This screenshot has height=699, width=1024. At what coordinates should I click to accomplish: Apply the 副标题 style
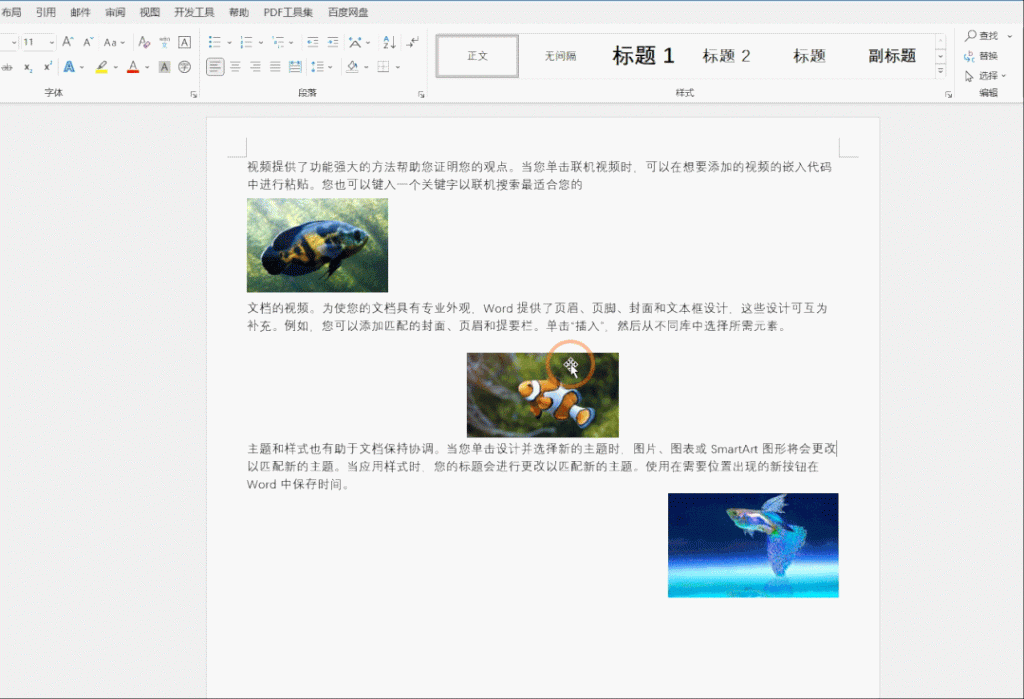[x=892, y=56]
